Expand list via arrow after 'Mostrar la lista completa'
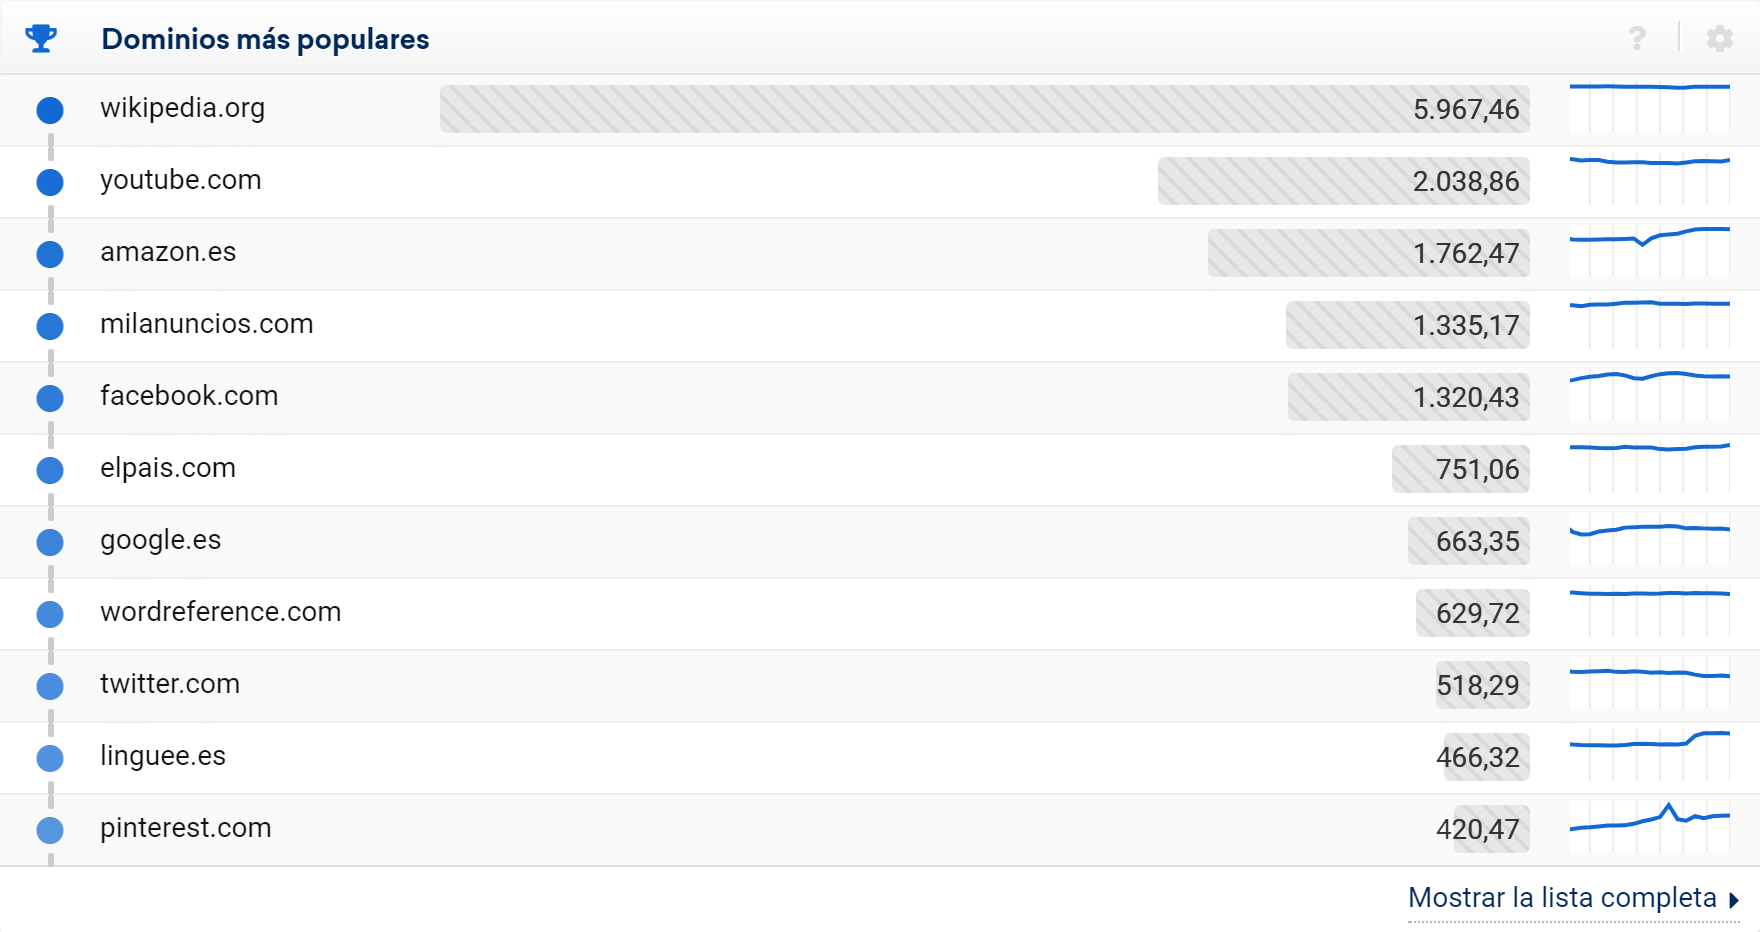The width and height of the screenshot is (1760, 932). pyautogui.click(x=1733, y=900)
